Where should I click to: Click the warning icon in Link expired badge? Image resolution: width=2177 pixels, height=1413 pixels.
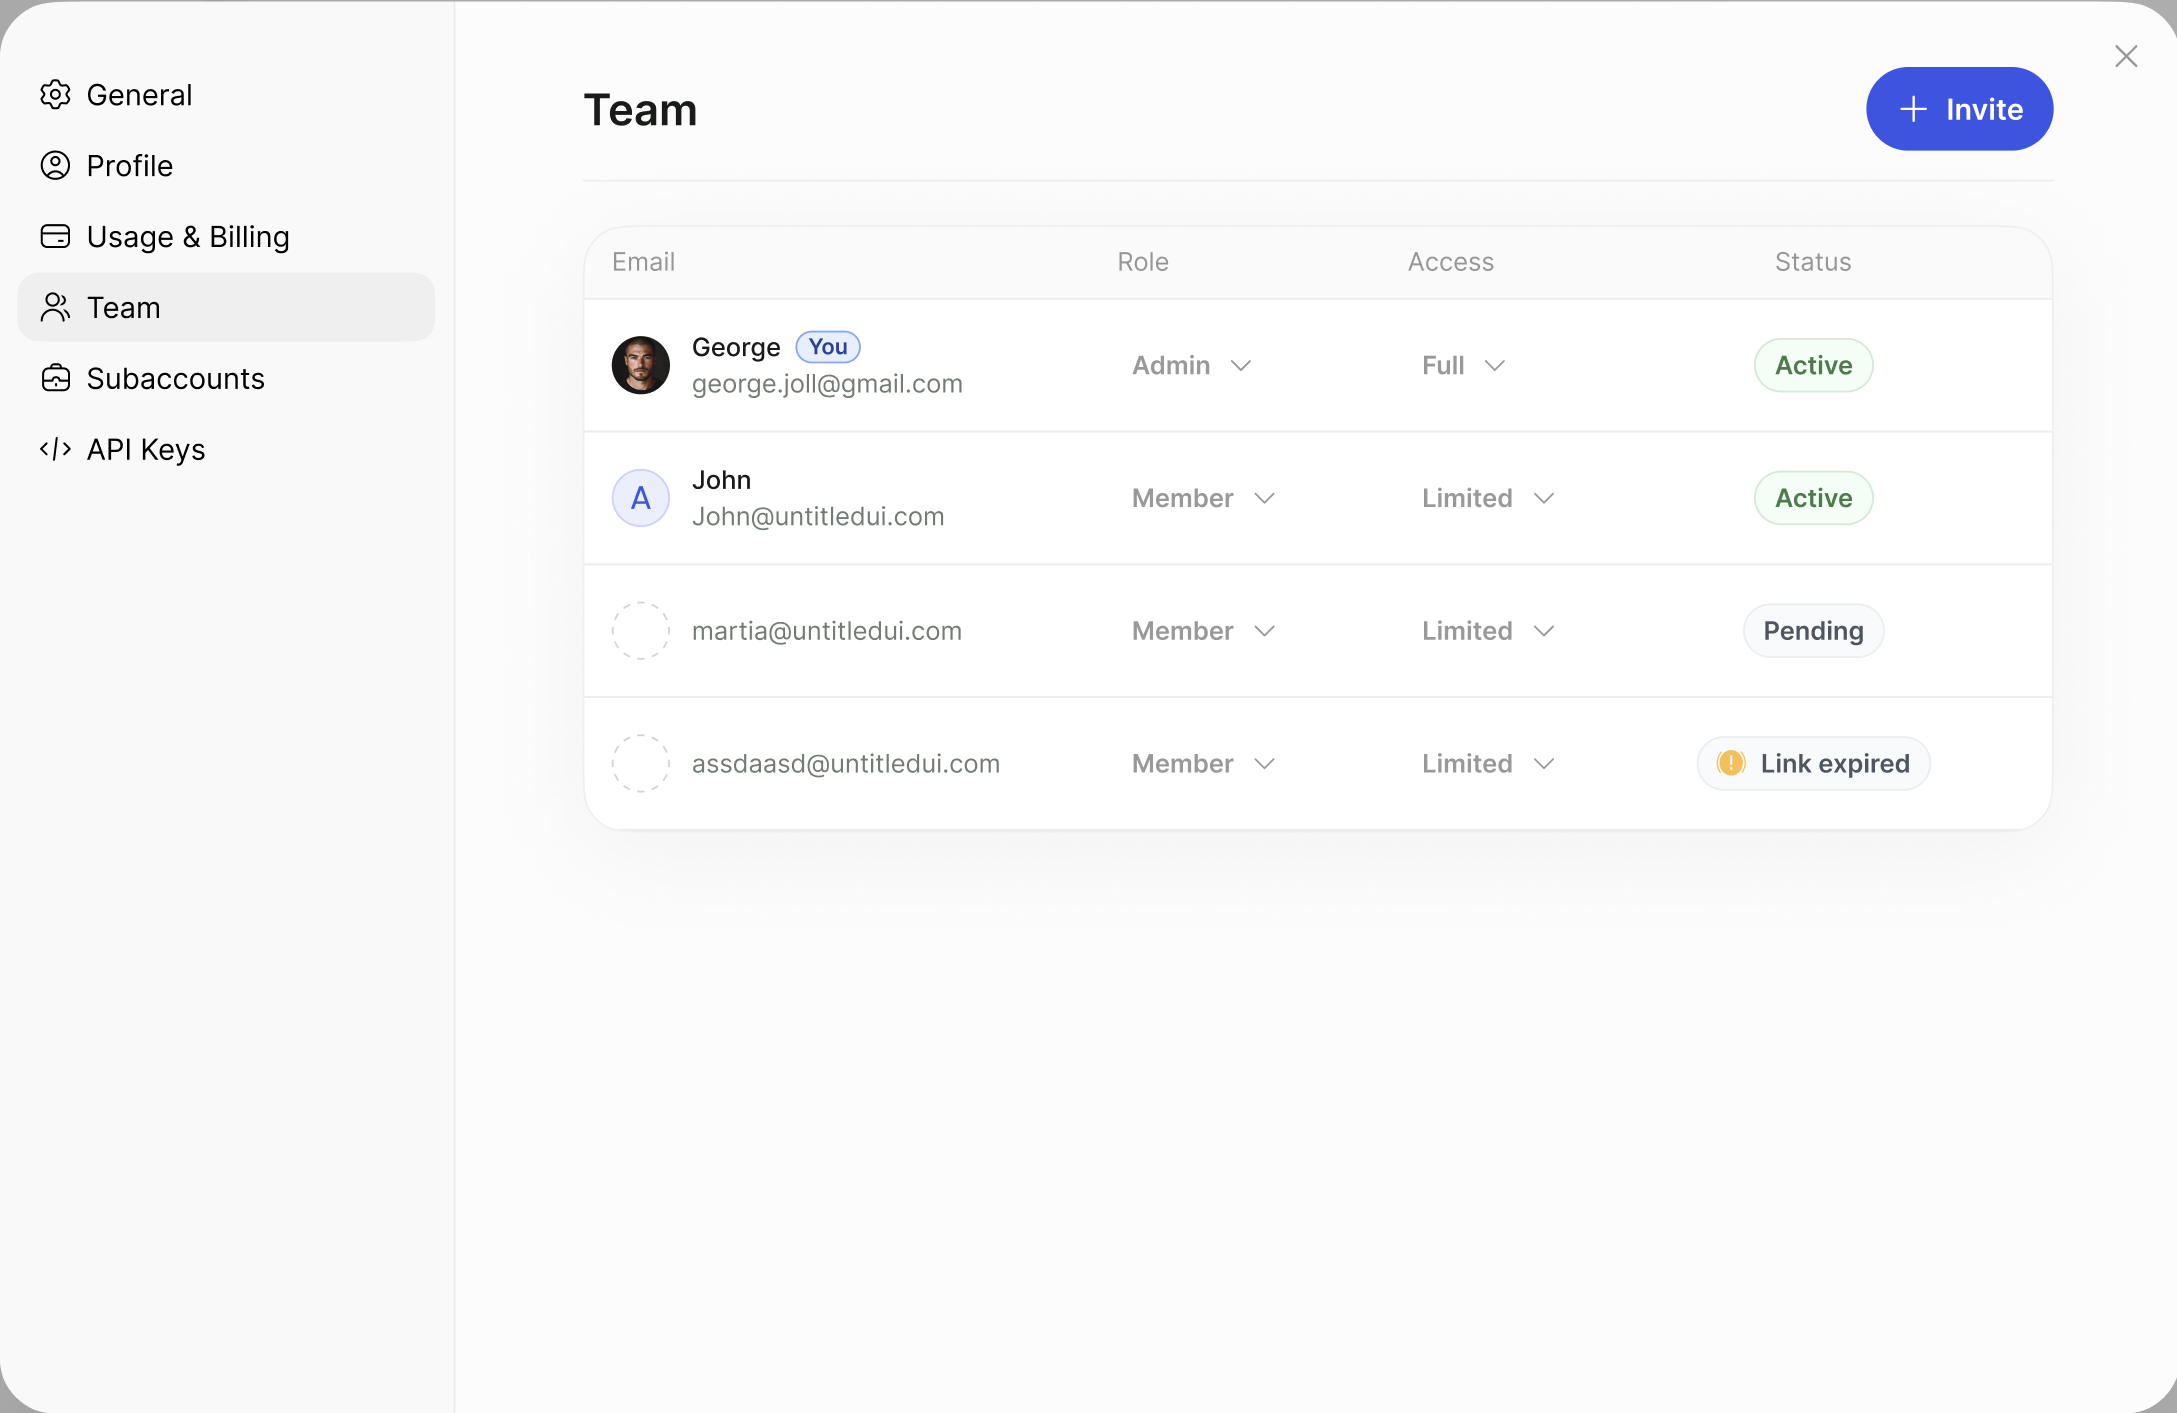pyautogui.click(x=1731, y=764)
